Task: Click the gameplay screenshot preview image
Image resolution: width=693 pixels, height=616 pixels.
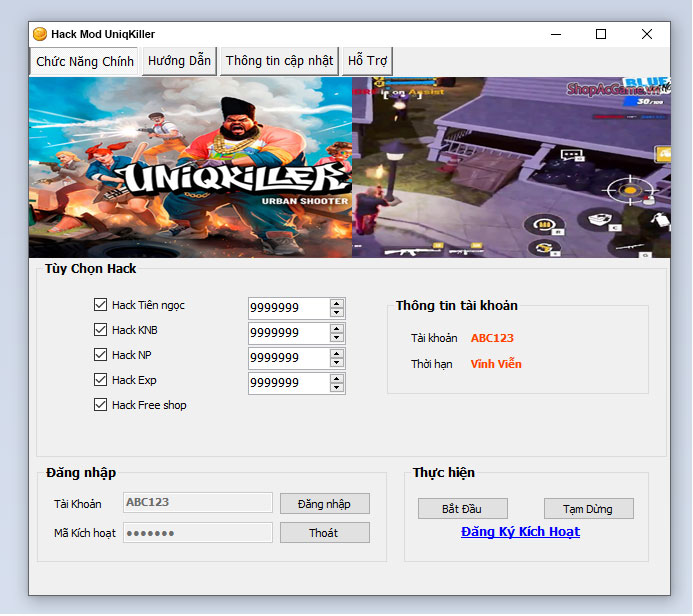Action: pos(511,167)
